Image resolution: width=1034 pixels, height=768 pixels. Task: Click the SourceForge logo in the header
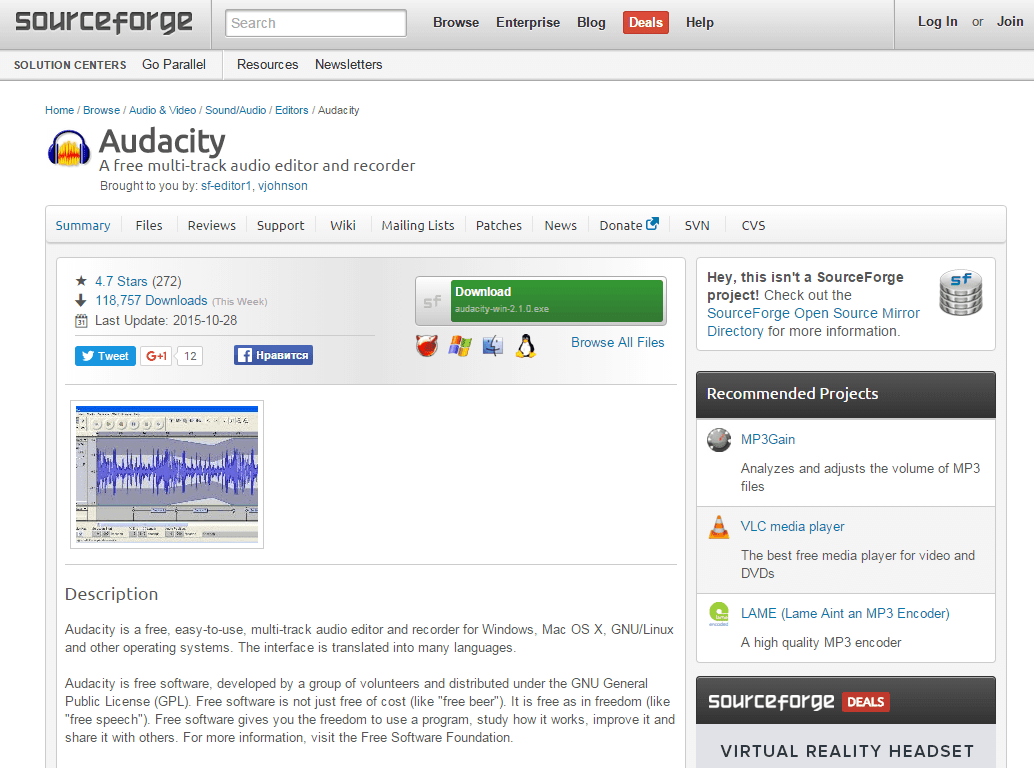tap(104, 22)
